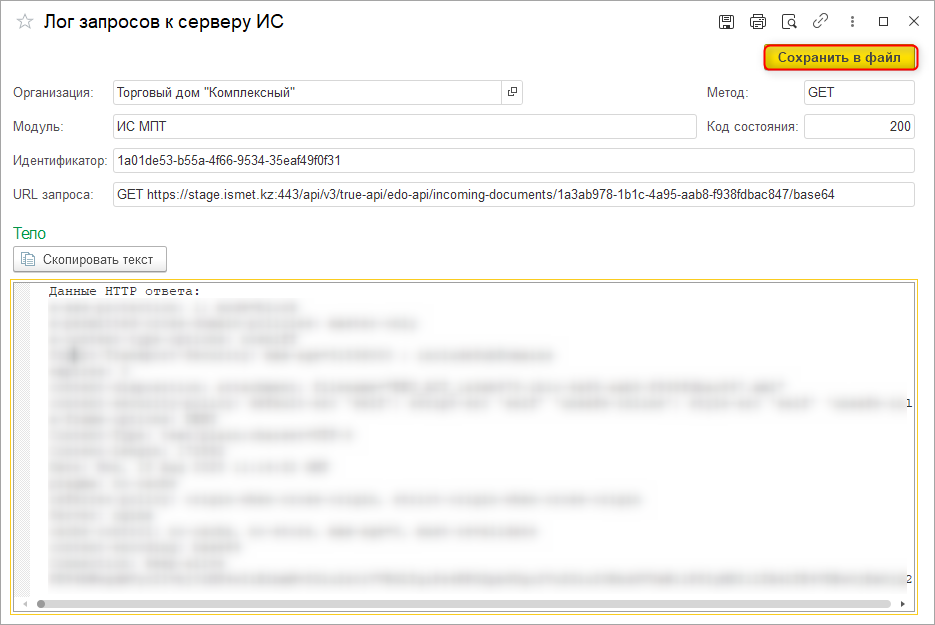Image resolution: width=935 pixels, height=625 pixels.
Task: Click inside the HTTP response body text area
Action: click(x=470, y=440)
